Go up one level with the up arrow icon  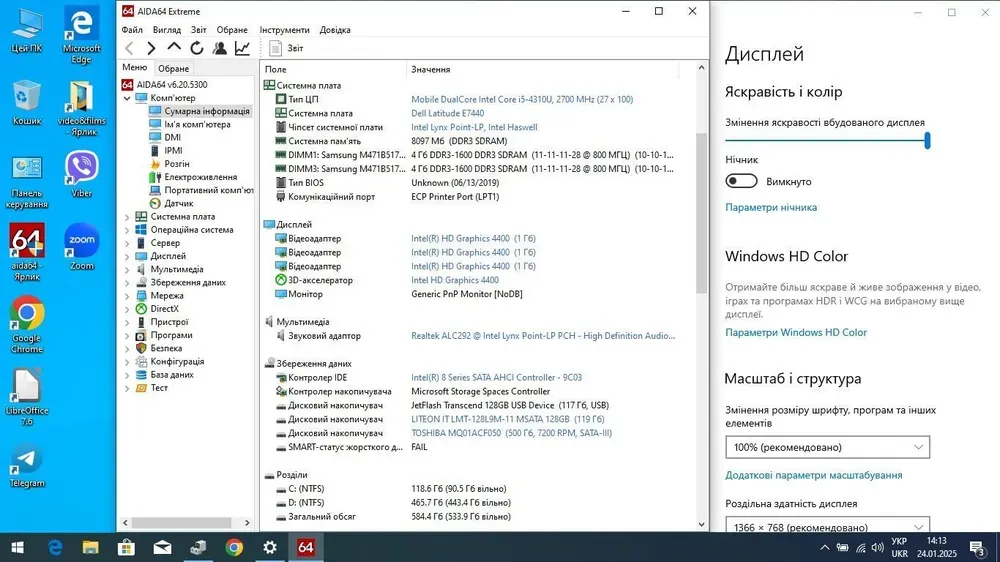(x=174, y=48)
